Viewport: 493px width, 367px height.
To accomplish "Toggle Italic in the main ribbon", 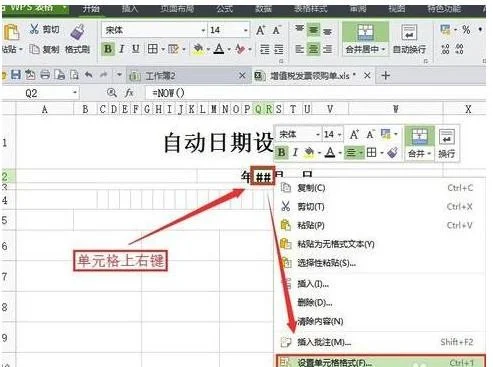I will tap(122, 49).
